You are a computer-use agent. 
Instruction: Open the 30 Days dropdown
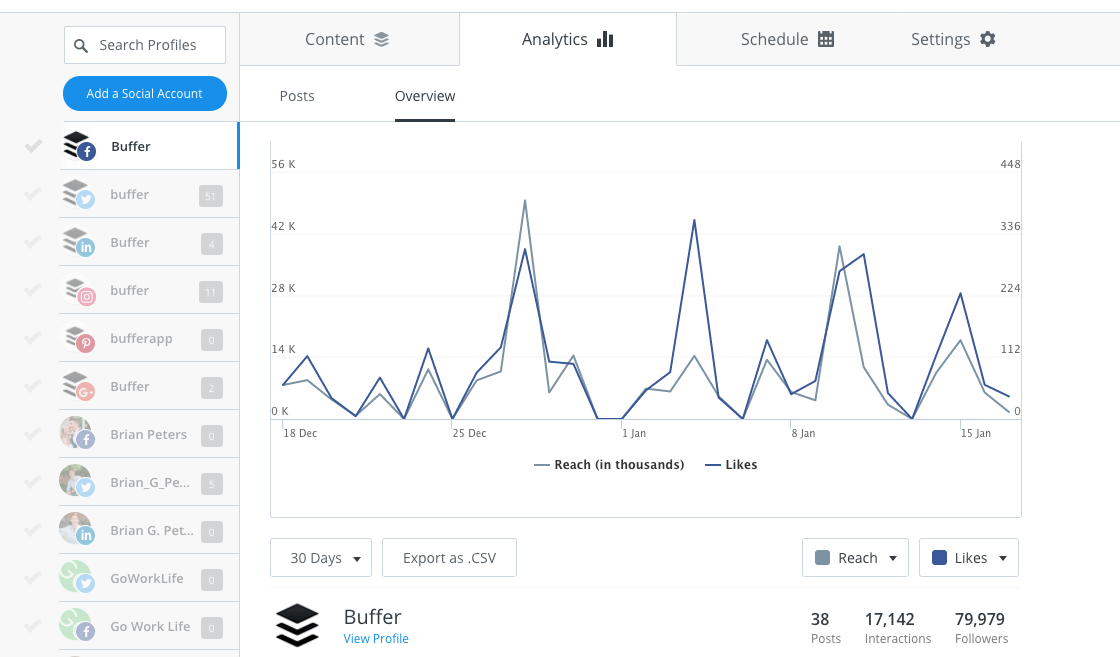tap(320, 558)
